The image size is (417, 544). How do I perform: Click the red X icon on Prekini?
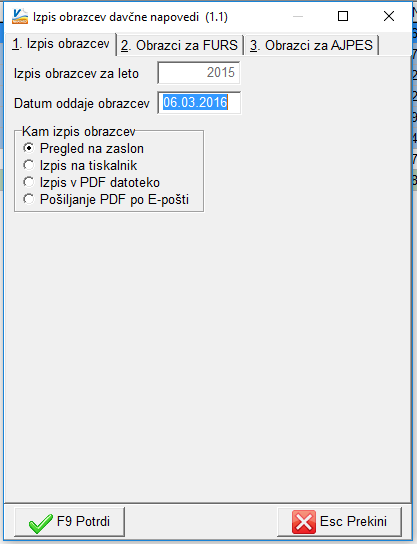click(304, 522)
